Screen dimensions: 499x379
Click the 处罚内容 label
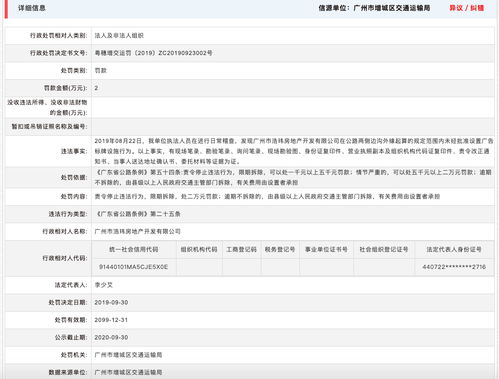pyautogui.click(x=74, y=197)
